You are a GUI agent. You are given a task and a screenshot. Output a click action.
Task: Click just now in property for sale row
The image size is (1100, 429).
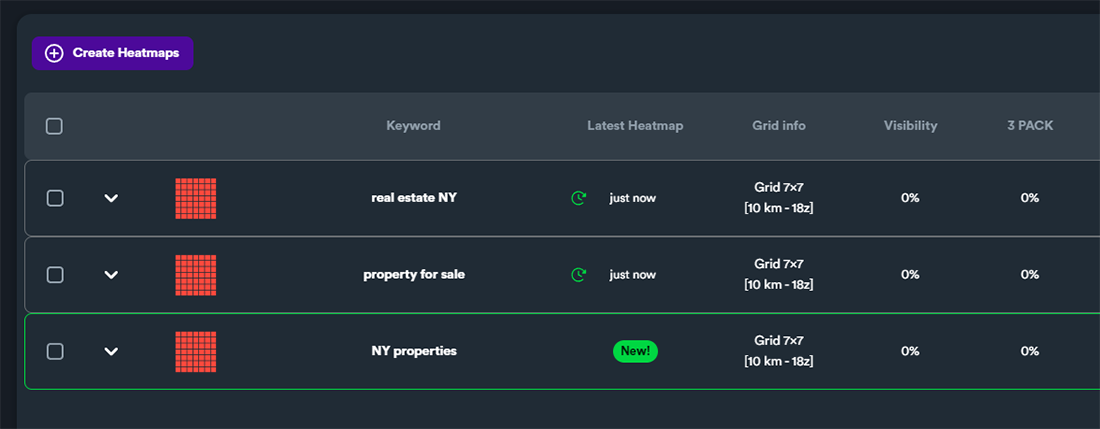[633, 275]
